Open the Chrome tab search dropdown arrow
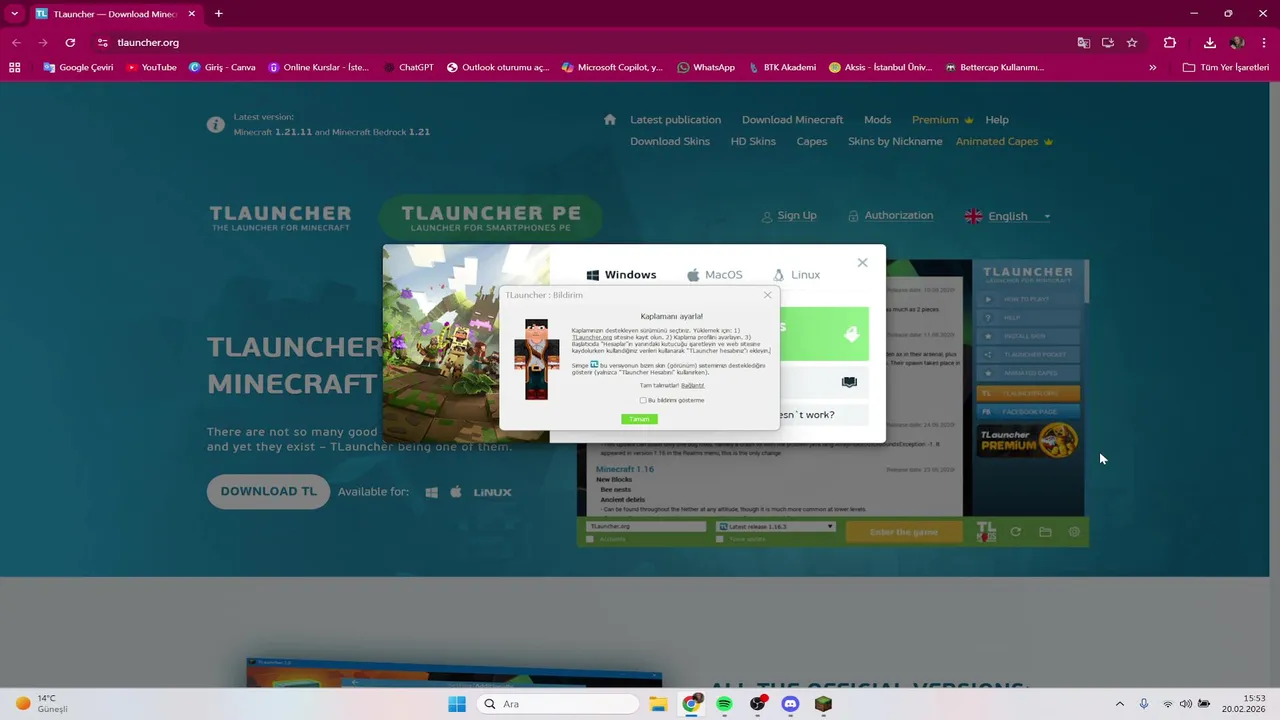 coord(14,14)
